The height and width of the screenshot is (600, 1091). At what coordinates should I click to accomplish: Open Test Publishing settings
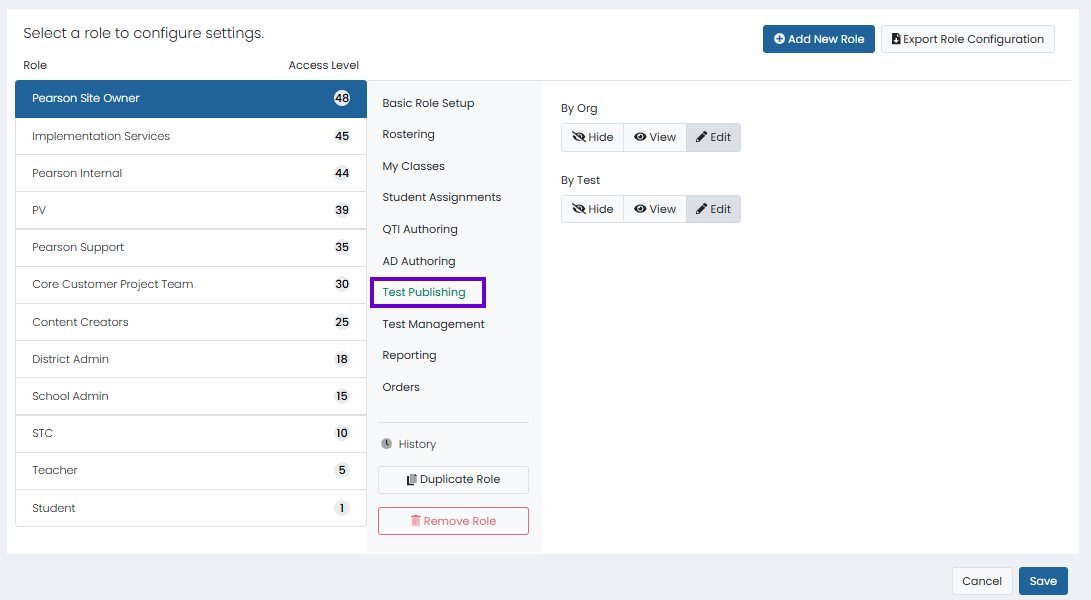424,292
